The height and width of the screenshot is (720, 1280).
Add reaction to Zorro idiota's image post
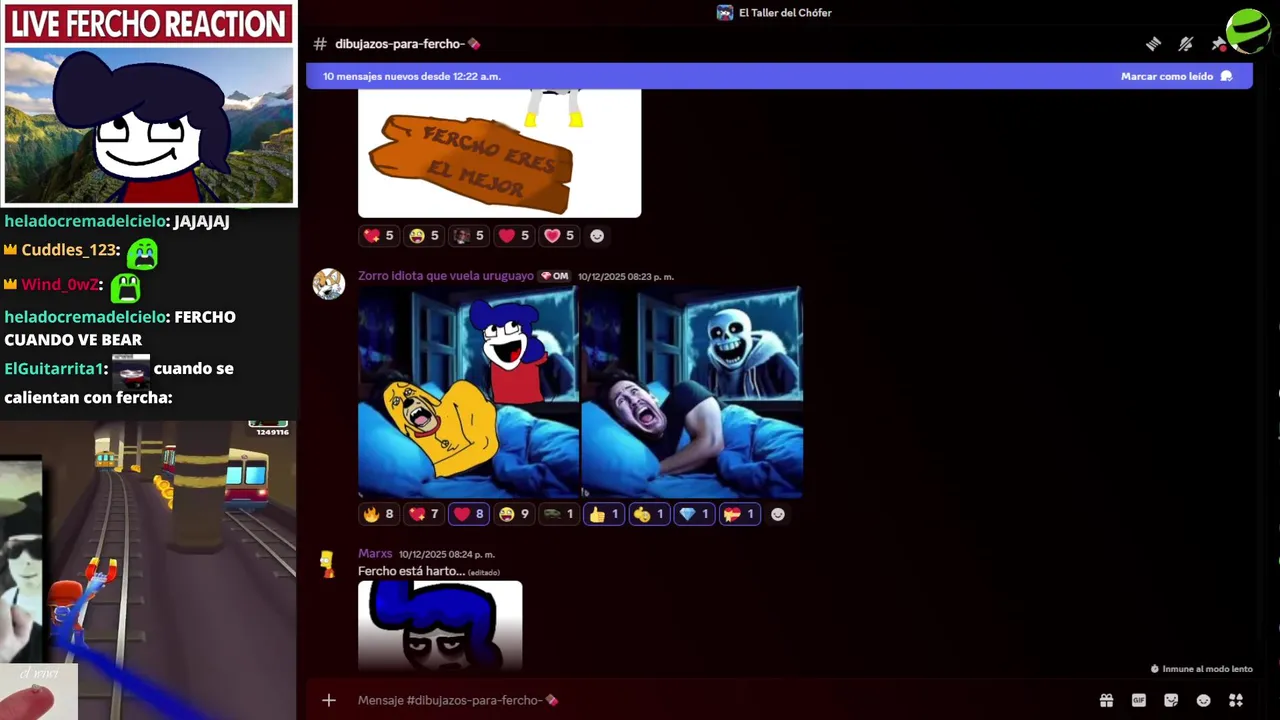778,514
